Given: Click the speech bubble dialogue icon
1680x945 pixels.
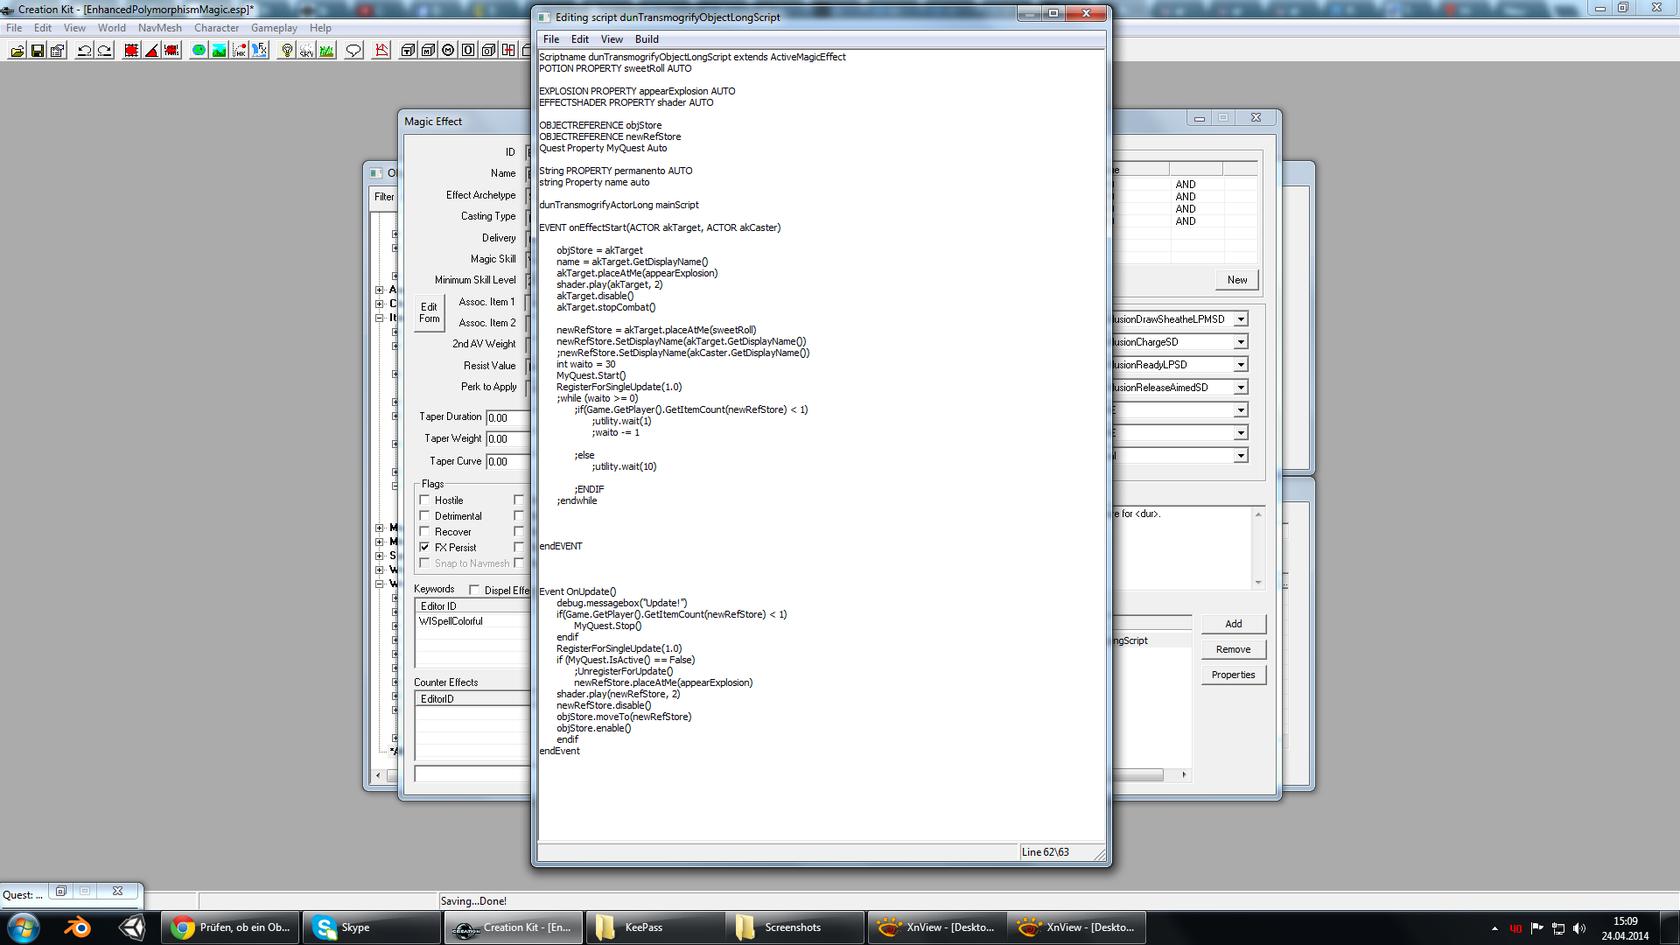Looking at the screenshot, I should point(354,50).
